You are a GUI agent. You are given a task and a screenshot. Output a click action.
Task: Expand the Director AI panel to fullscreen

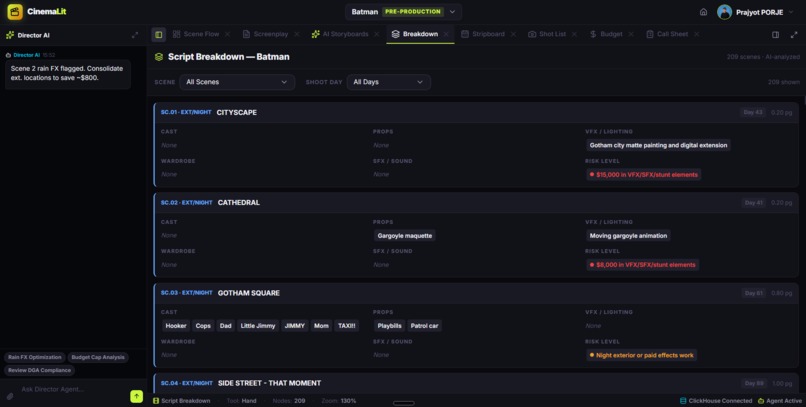(135, 35)
